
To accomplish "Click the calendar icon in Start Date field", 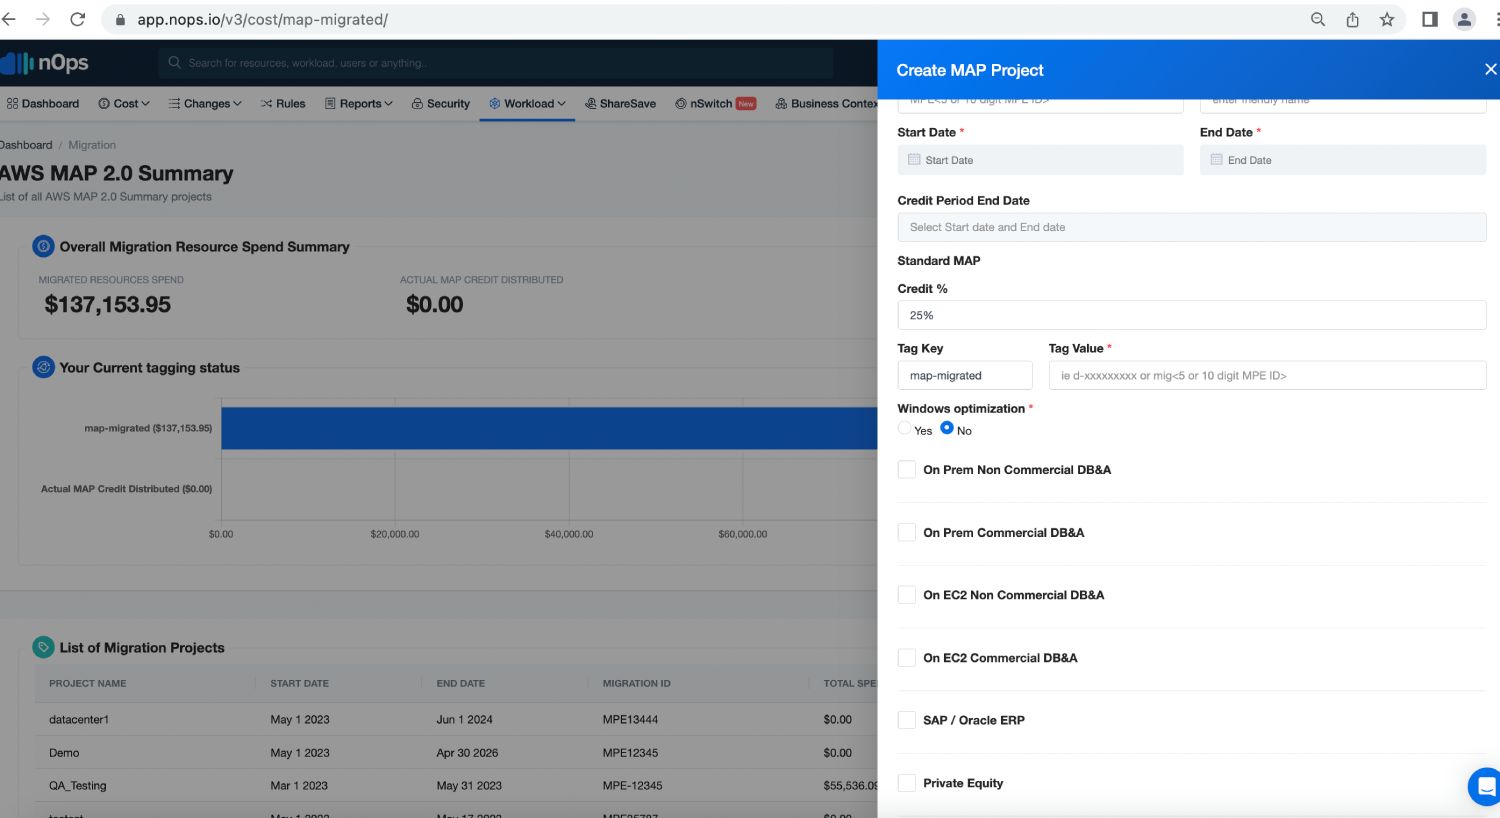I will pyautogui.click(x=914, y=160).
